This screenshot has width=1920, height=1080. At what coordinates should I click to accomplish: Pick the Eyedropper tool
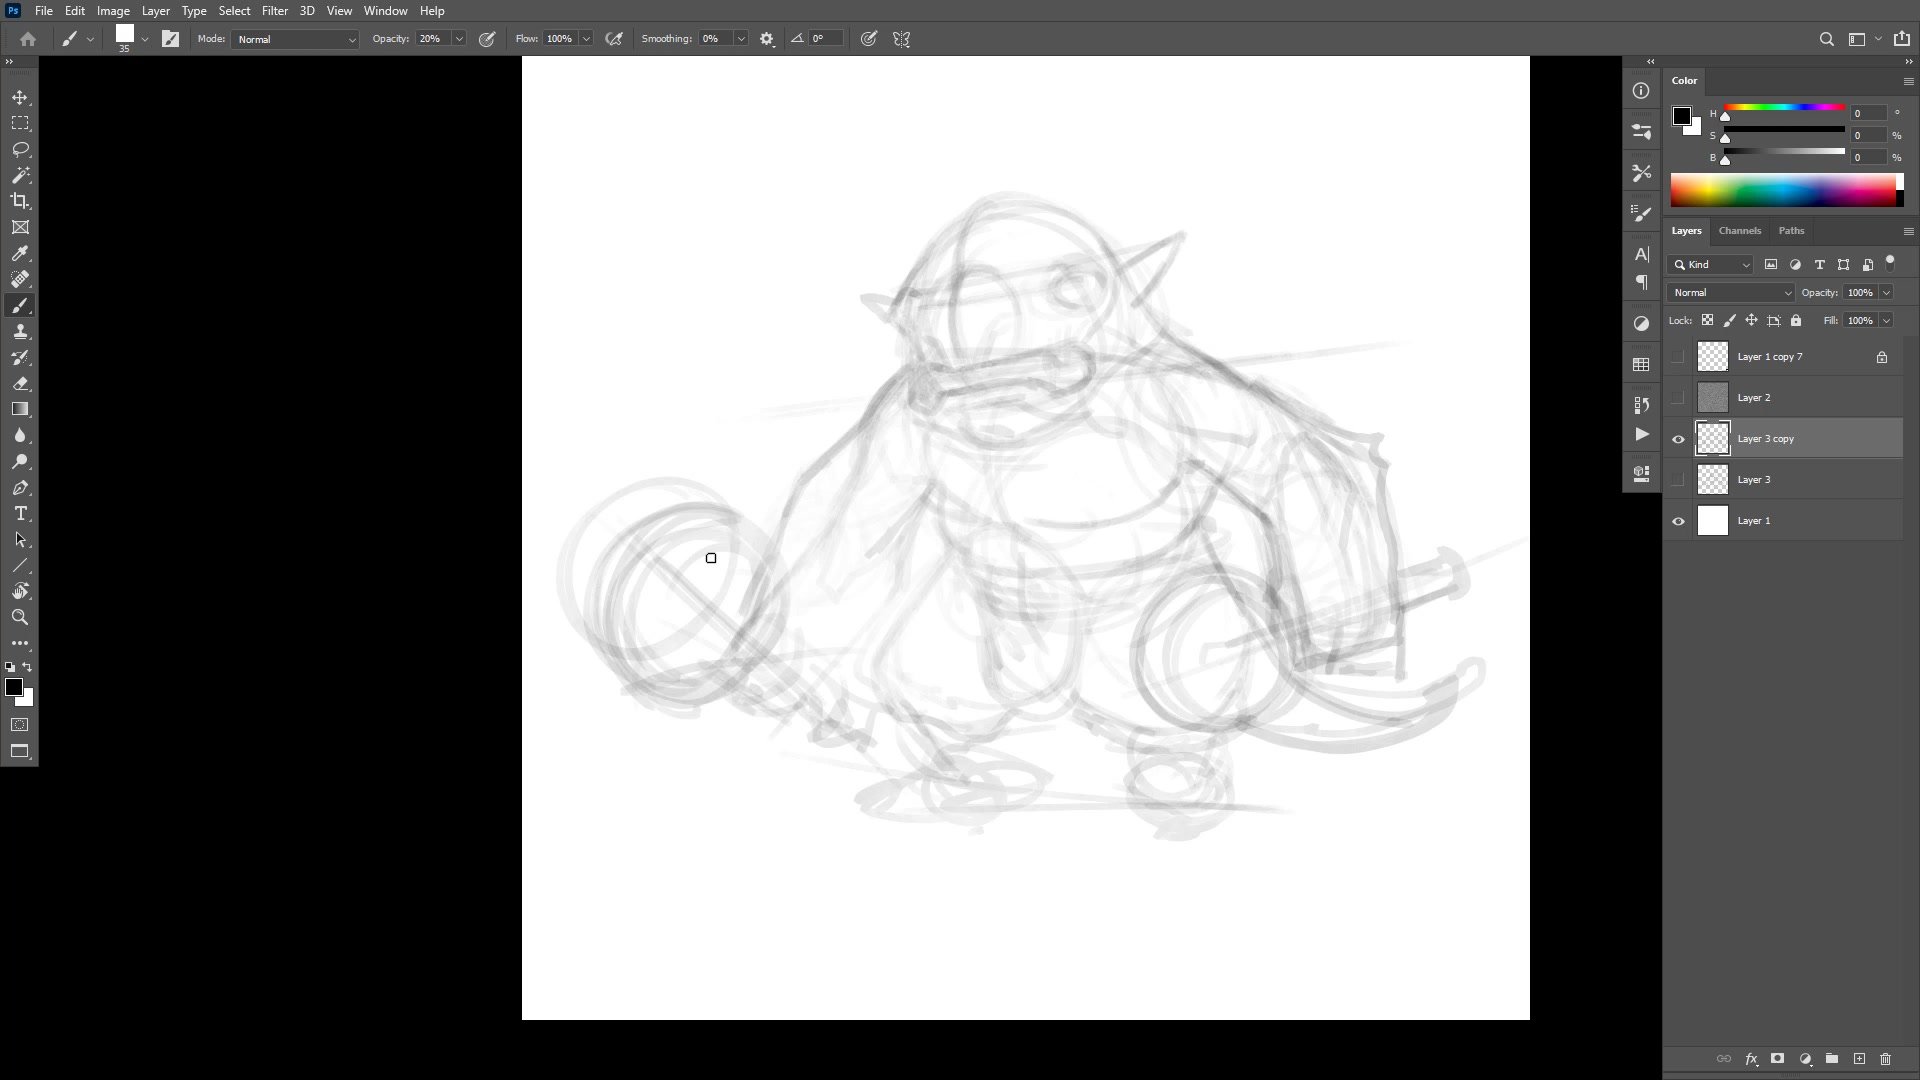[20, 254]
